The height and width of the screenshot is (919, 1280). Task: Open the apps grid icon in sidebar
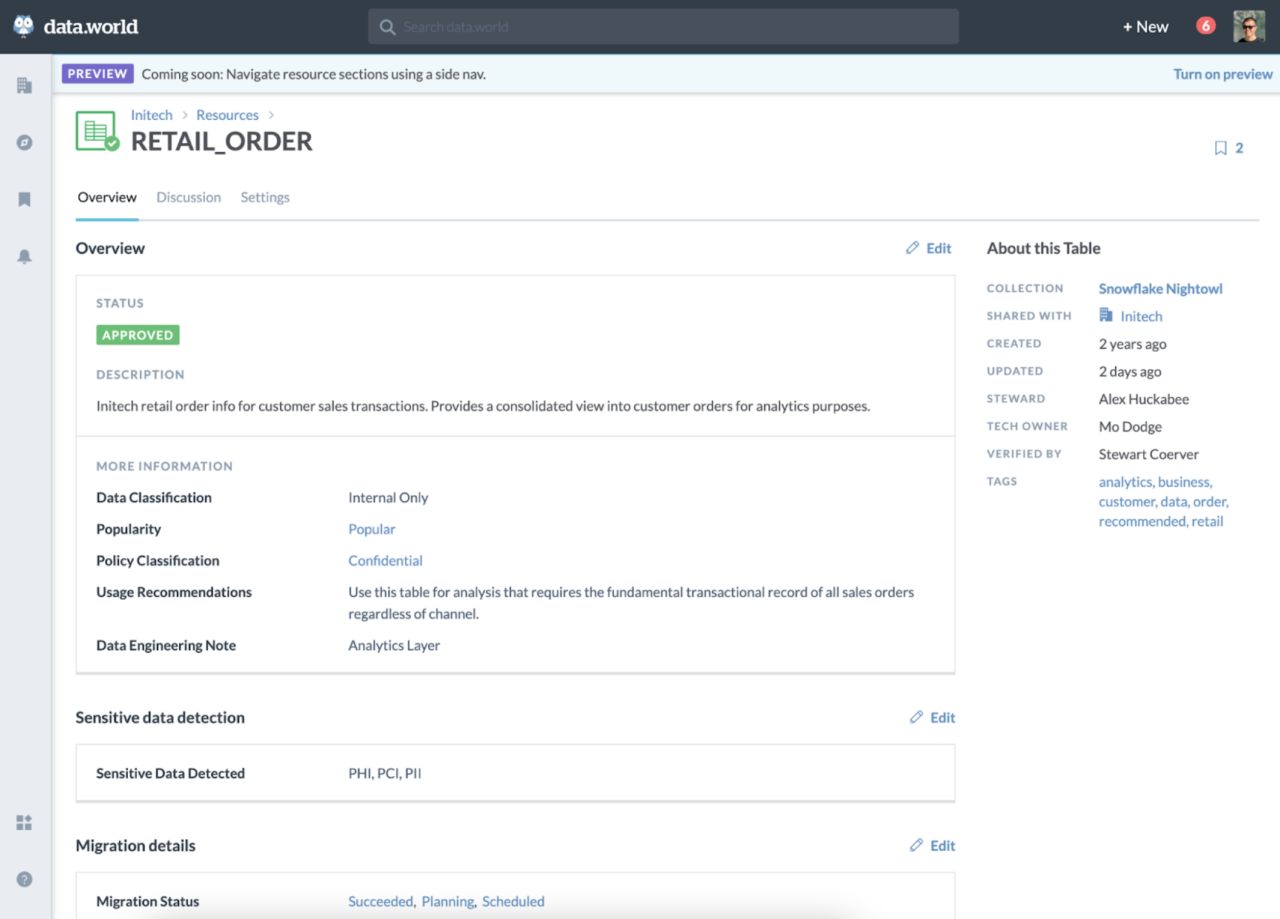click(x=25, y=823)
